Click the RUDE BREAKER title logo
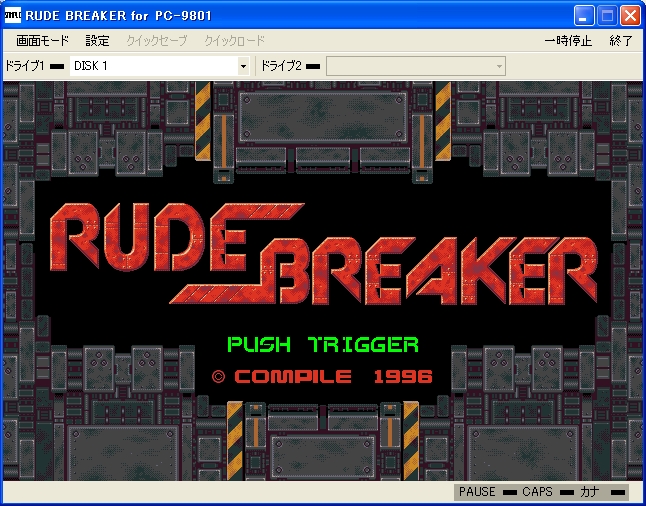Viewport: 646px width, 506px height. coord(323,253)
